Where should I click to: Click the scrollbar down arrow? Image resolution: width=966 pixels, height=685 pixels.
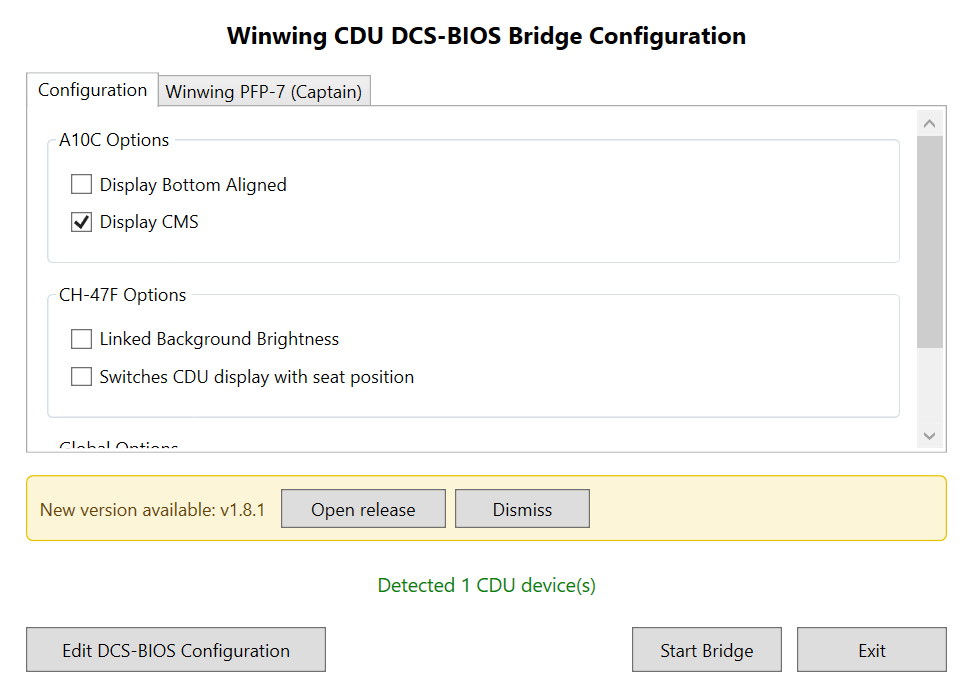(x=929, y=436)
